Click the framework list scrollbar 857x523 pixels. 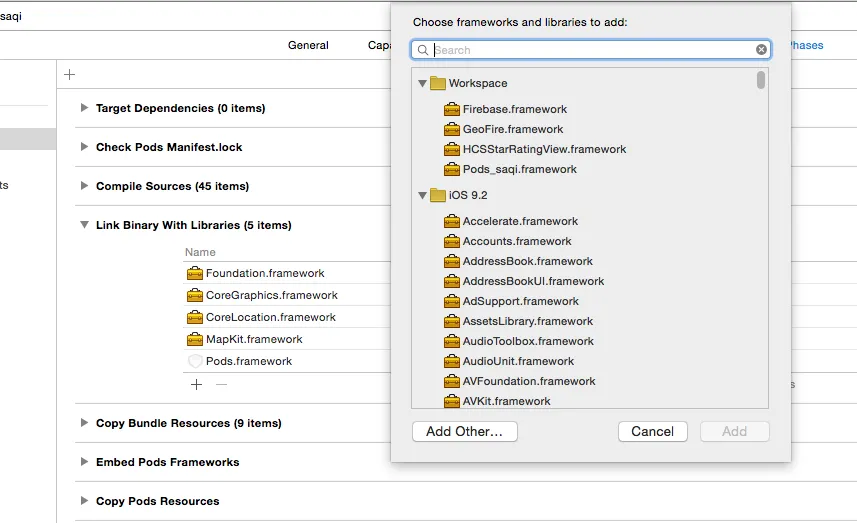pyautogui.click(x=761, y=81)
